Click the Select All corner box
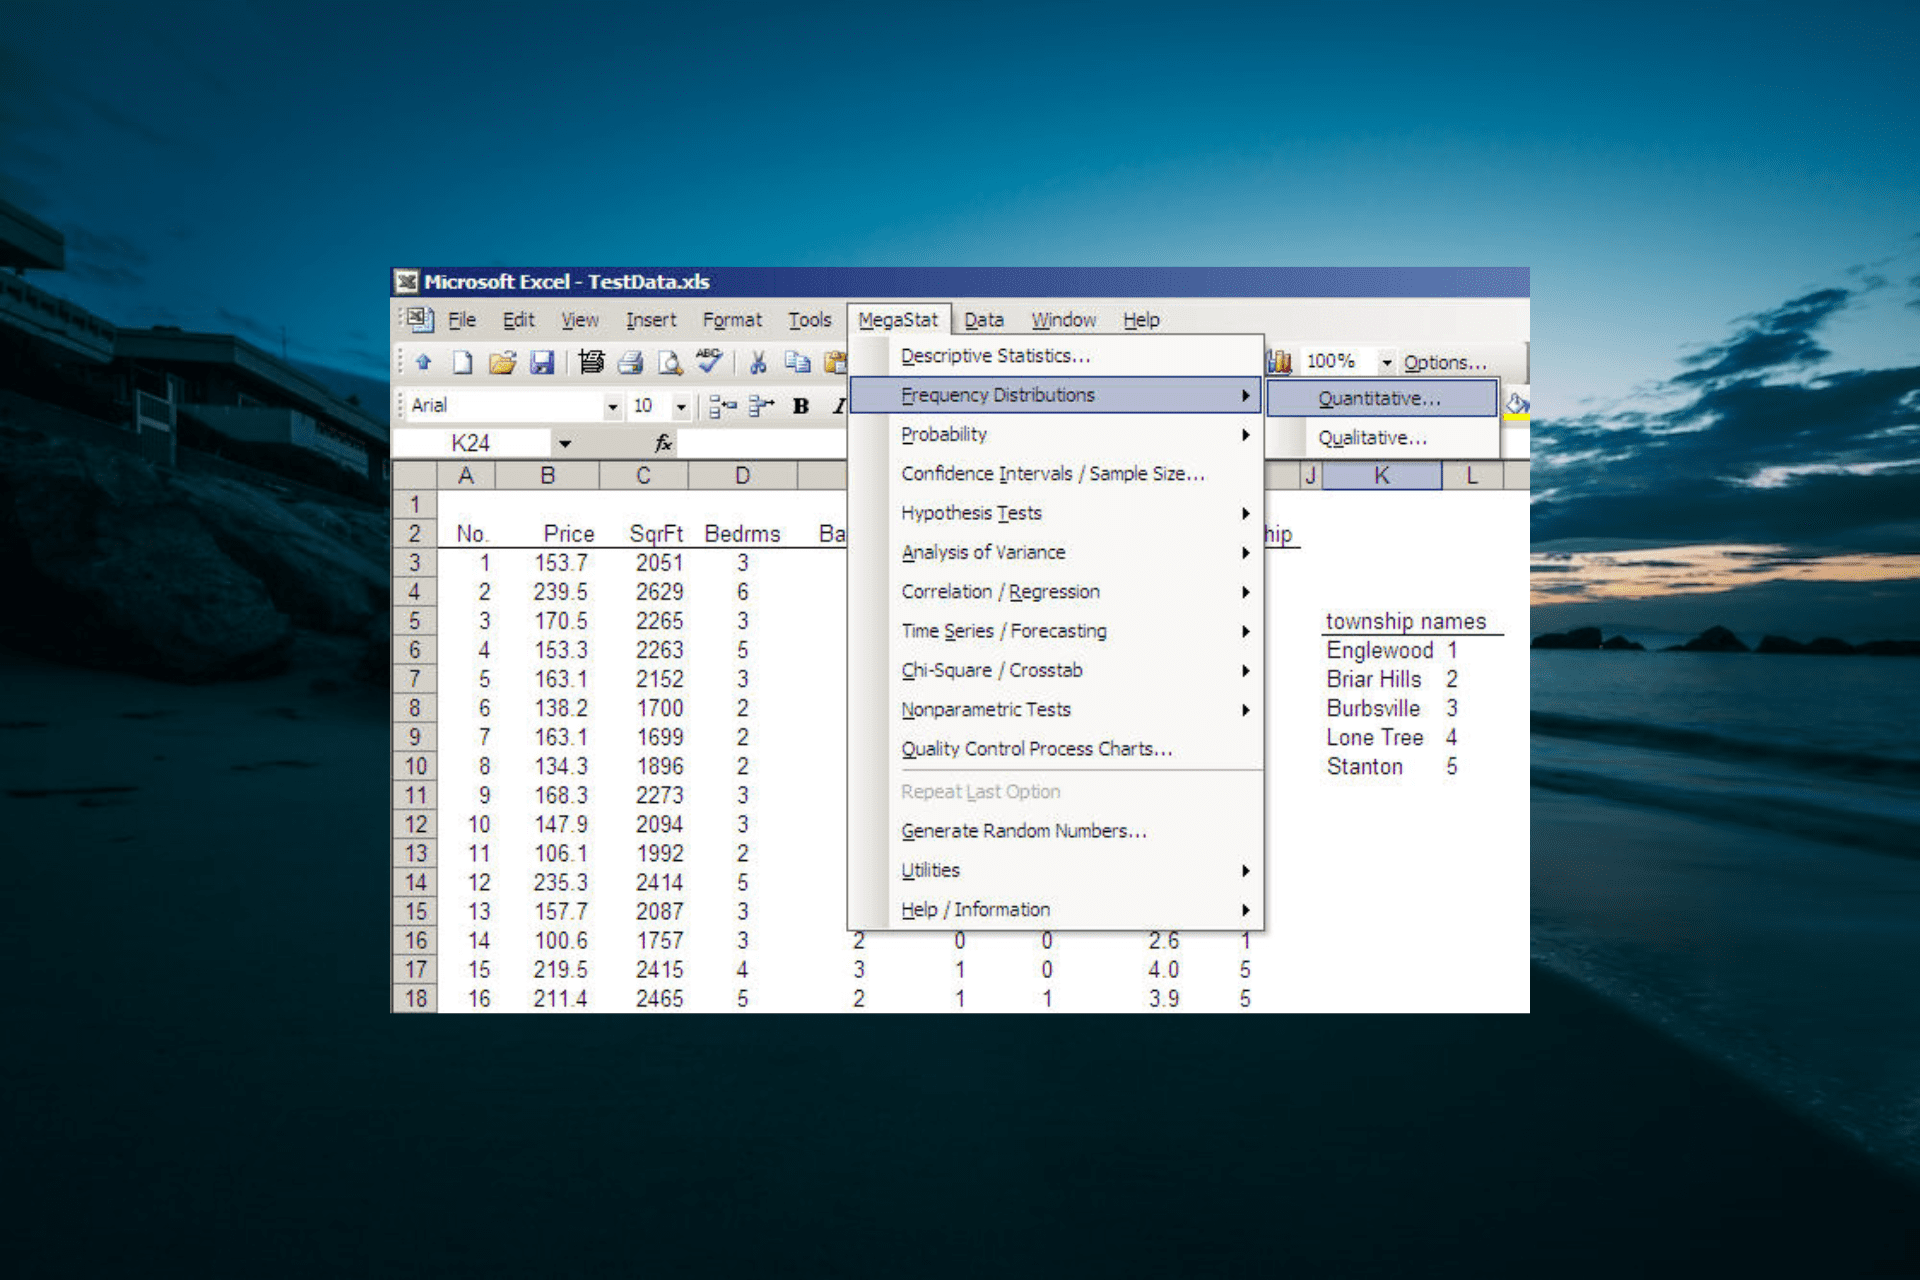 coord(414,476)
